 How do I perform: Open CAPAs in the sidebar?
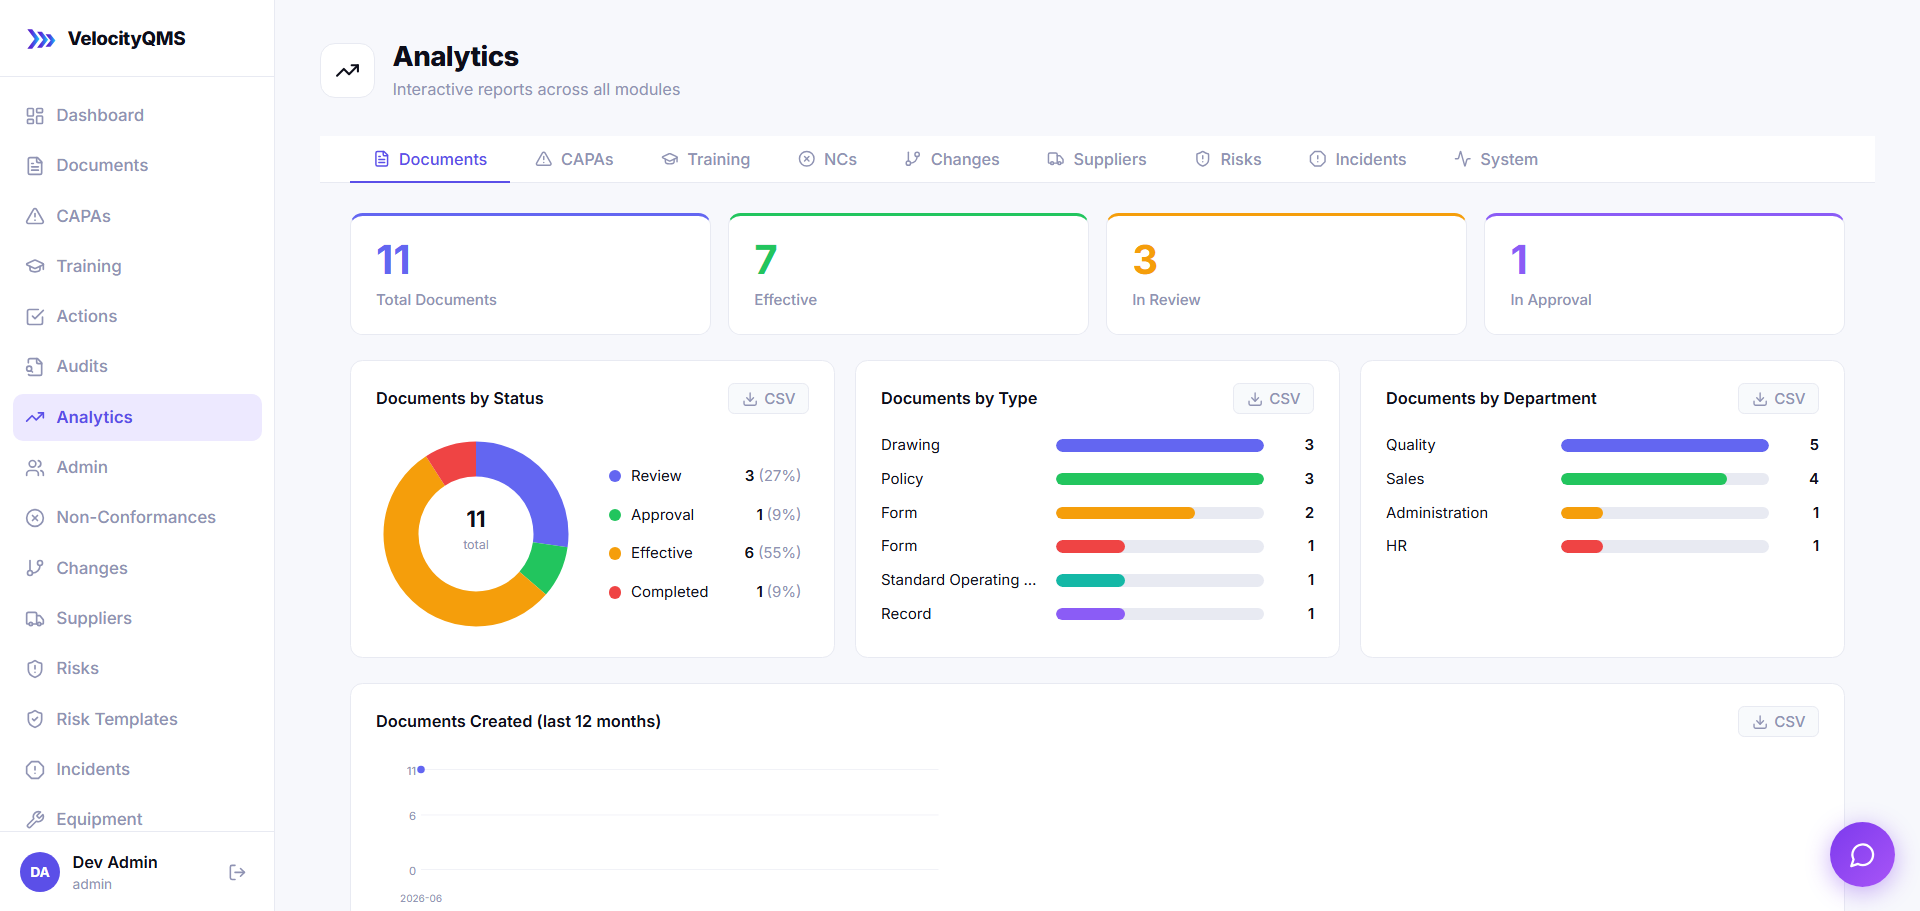tap(137, 216)
